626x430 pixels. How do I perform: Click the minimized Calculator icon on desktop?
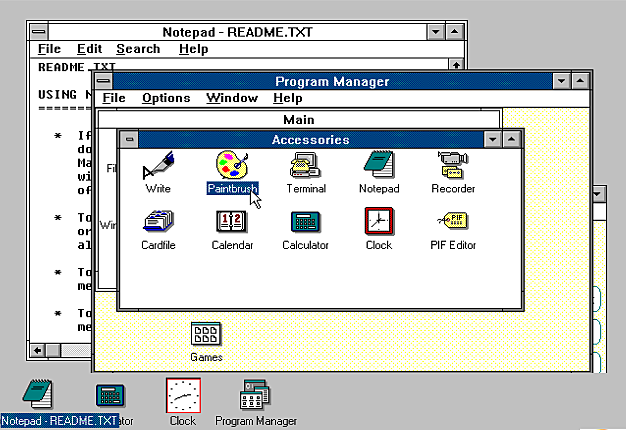[x=110, y=395]
